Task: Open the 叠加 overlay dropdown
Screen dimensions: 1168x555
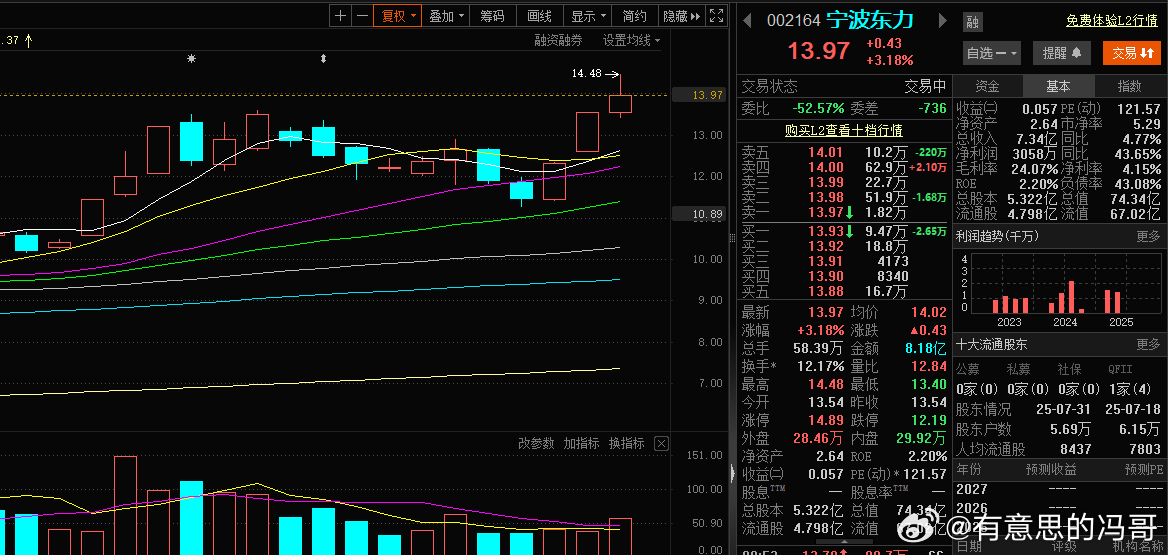Action: 445,16
